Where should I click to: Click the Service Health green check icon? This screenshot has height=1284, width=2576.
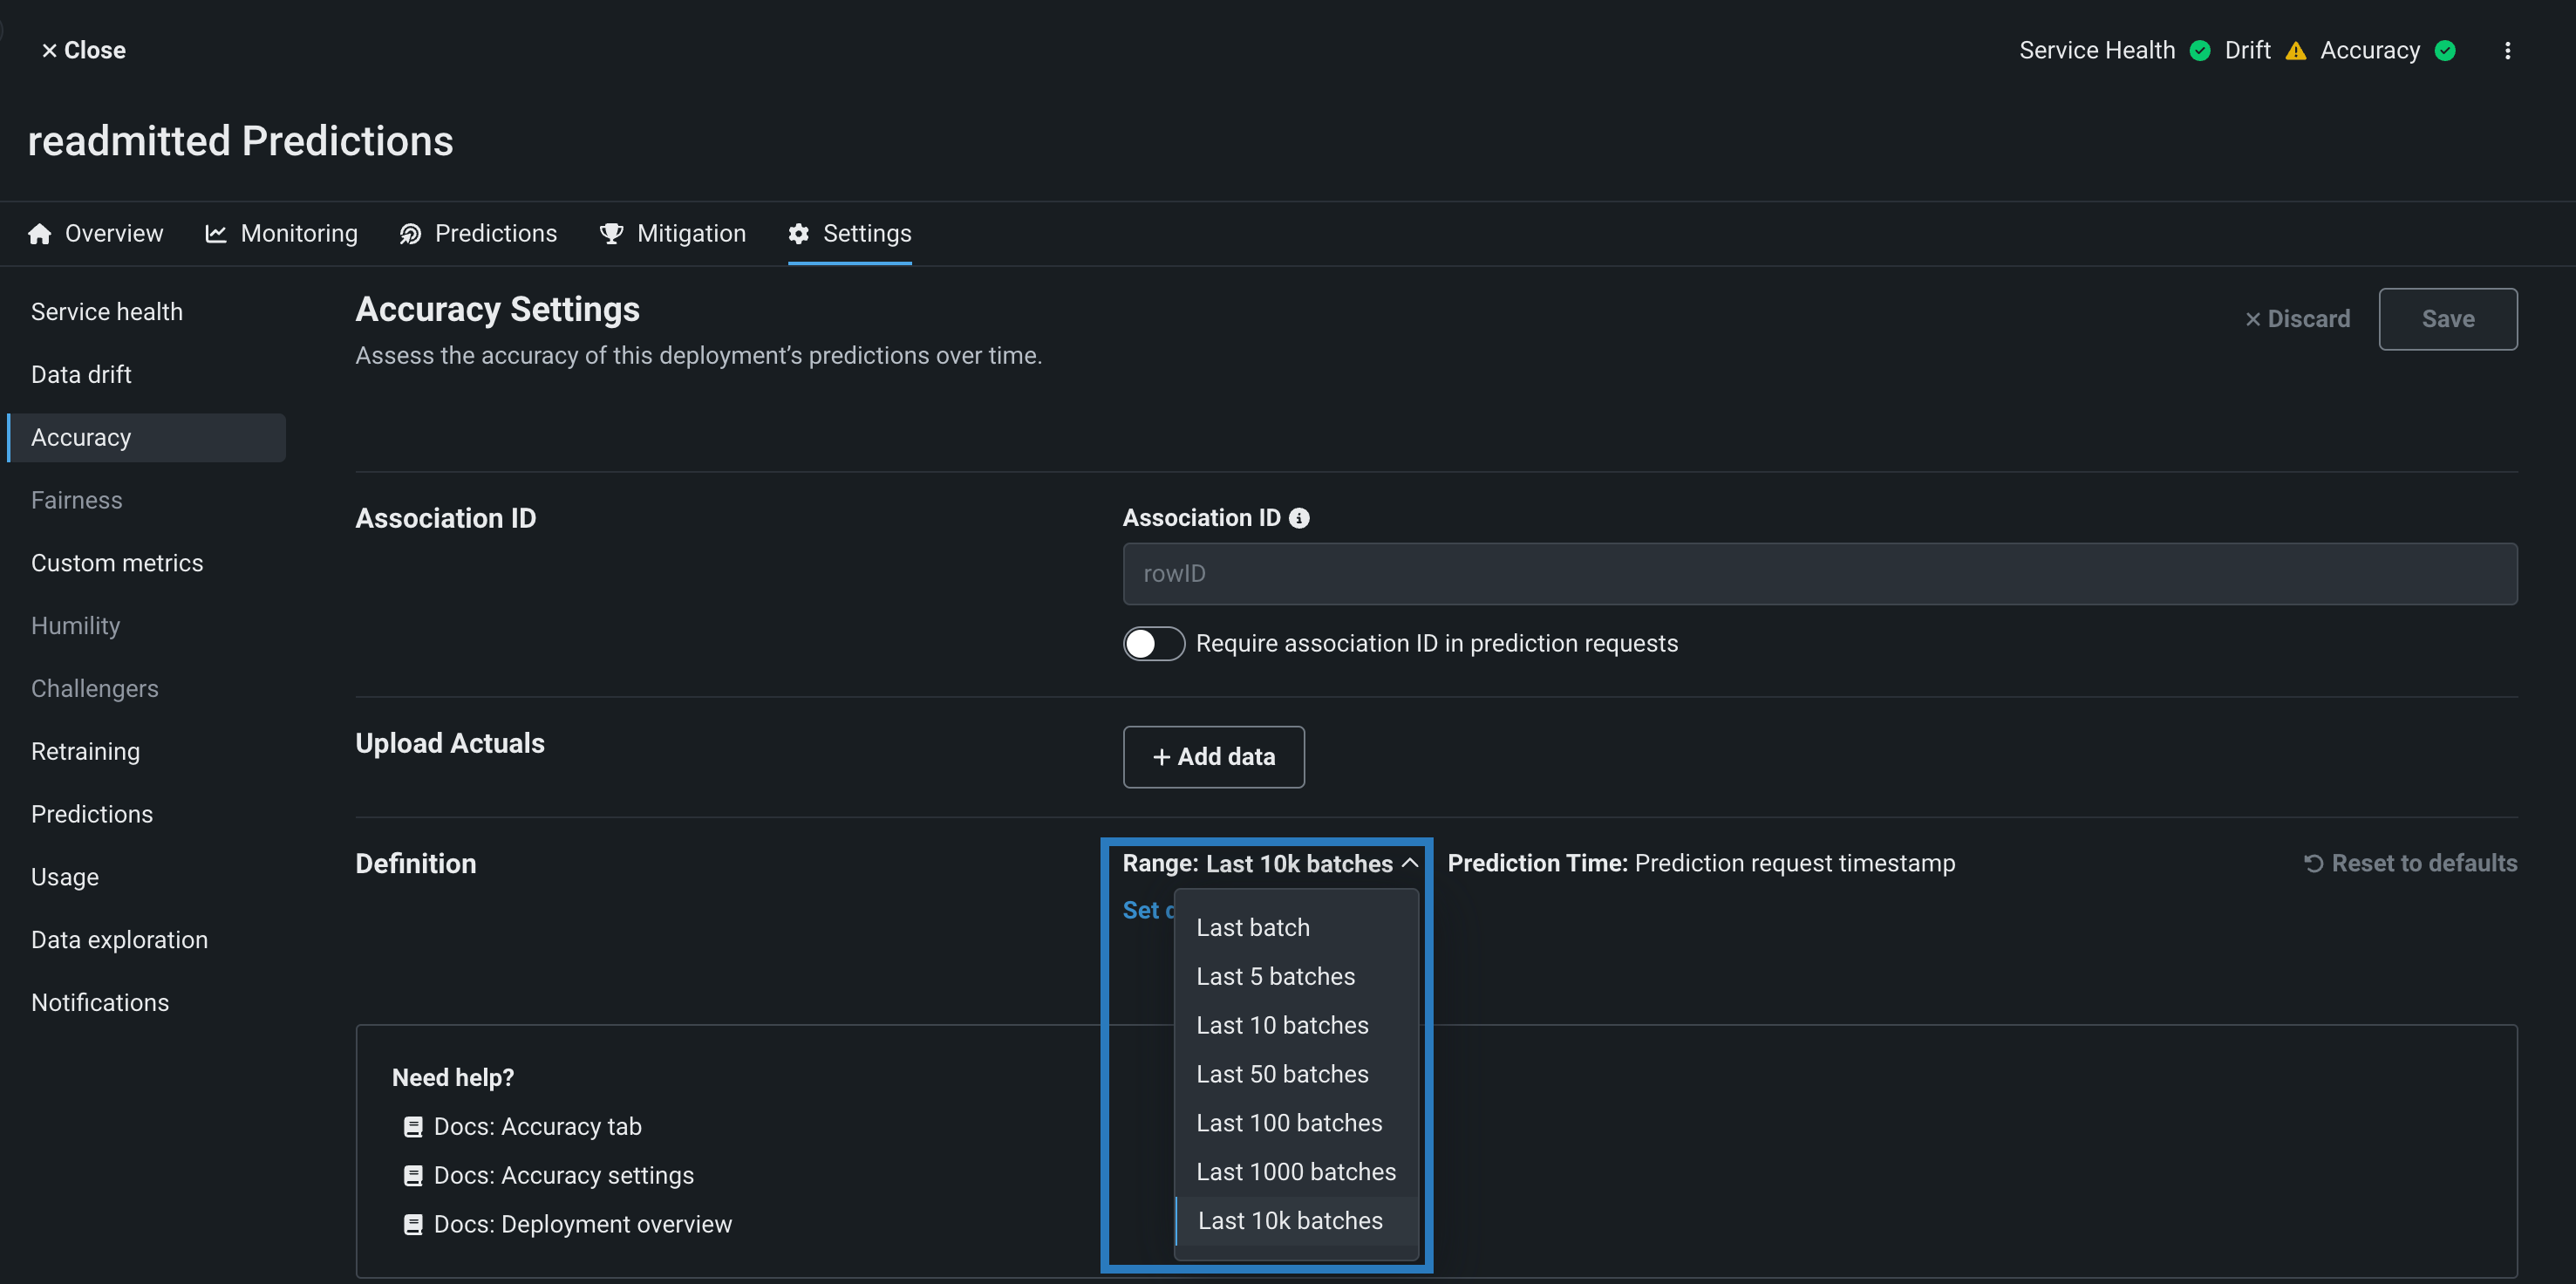pos(2200,51)
